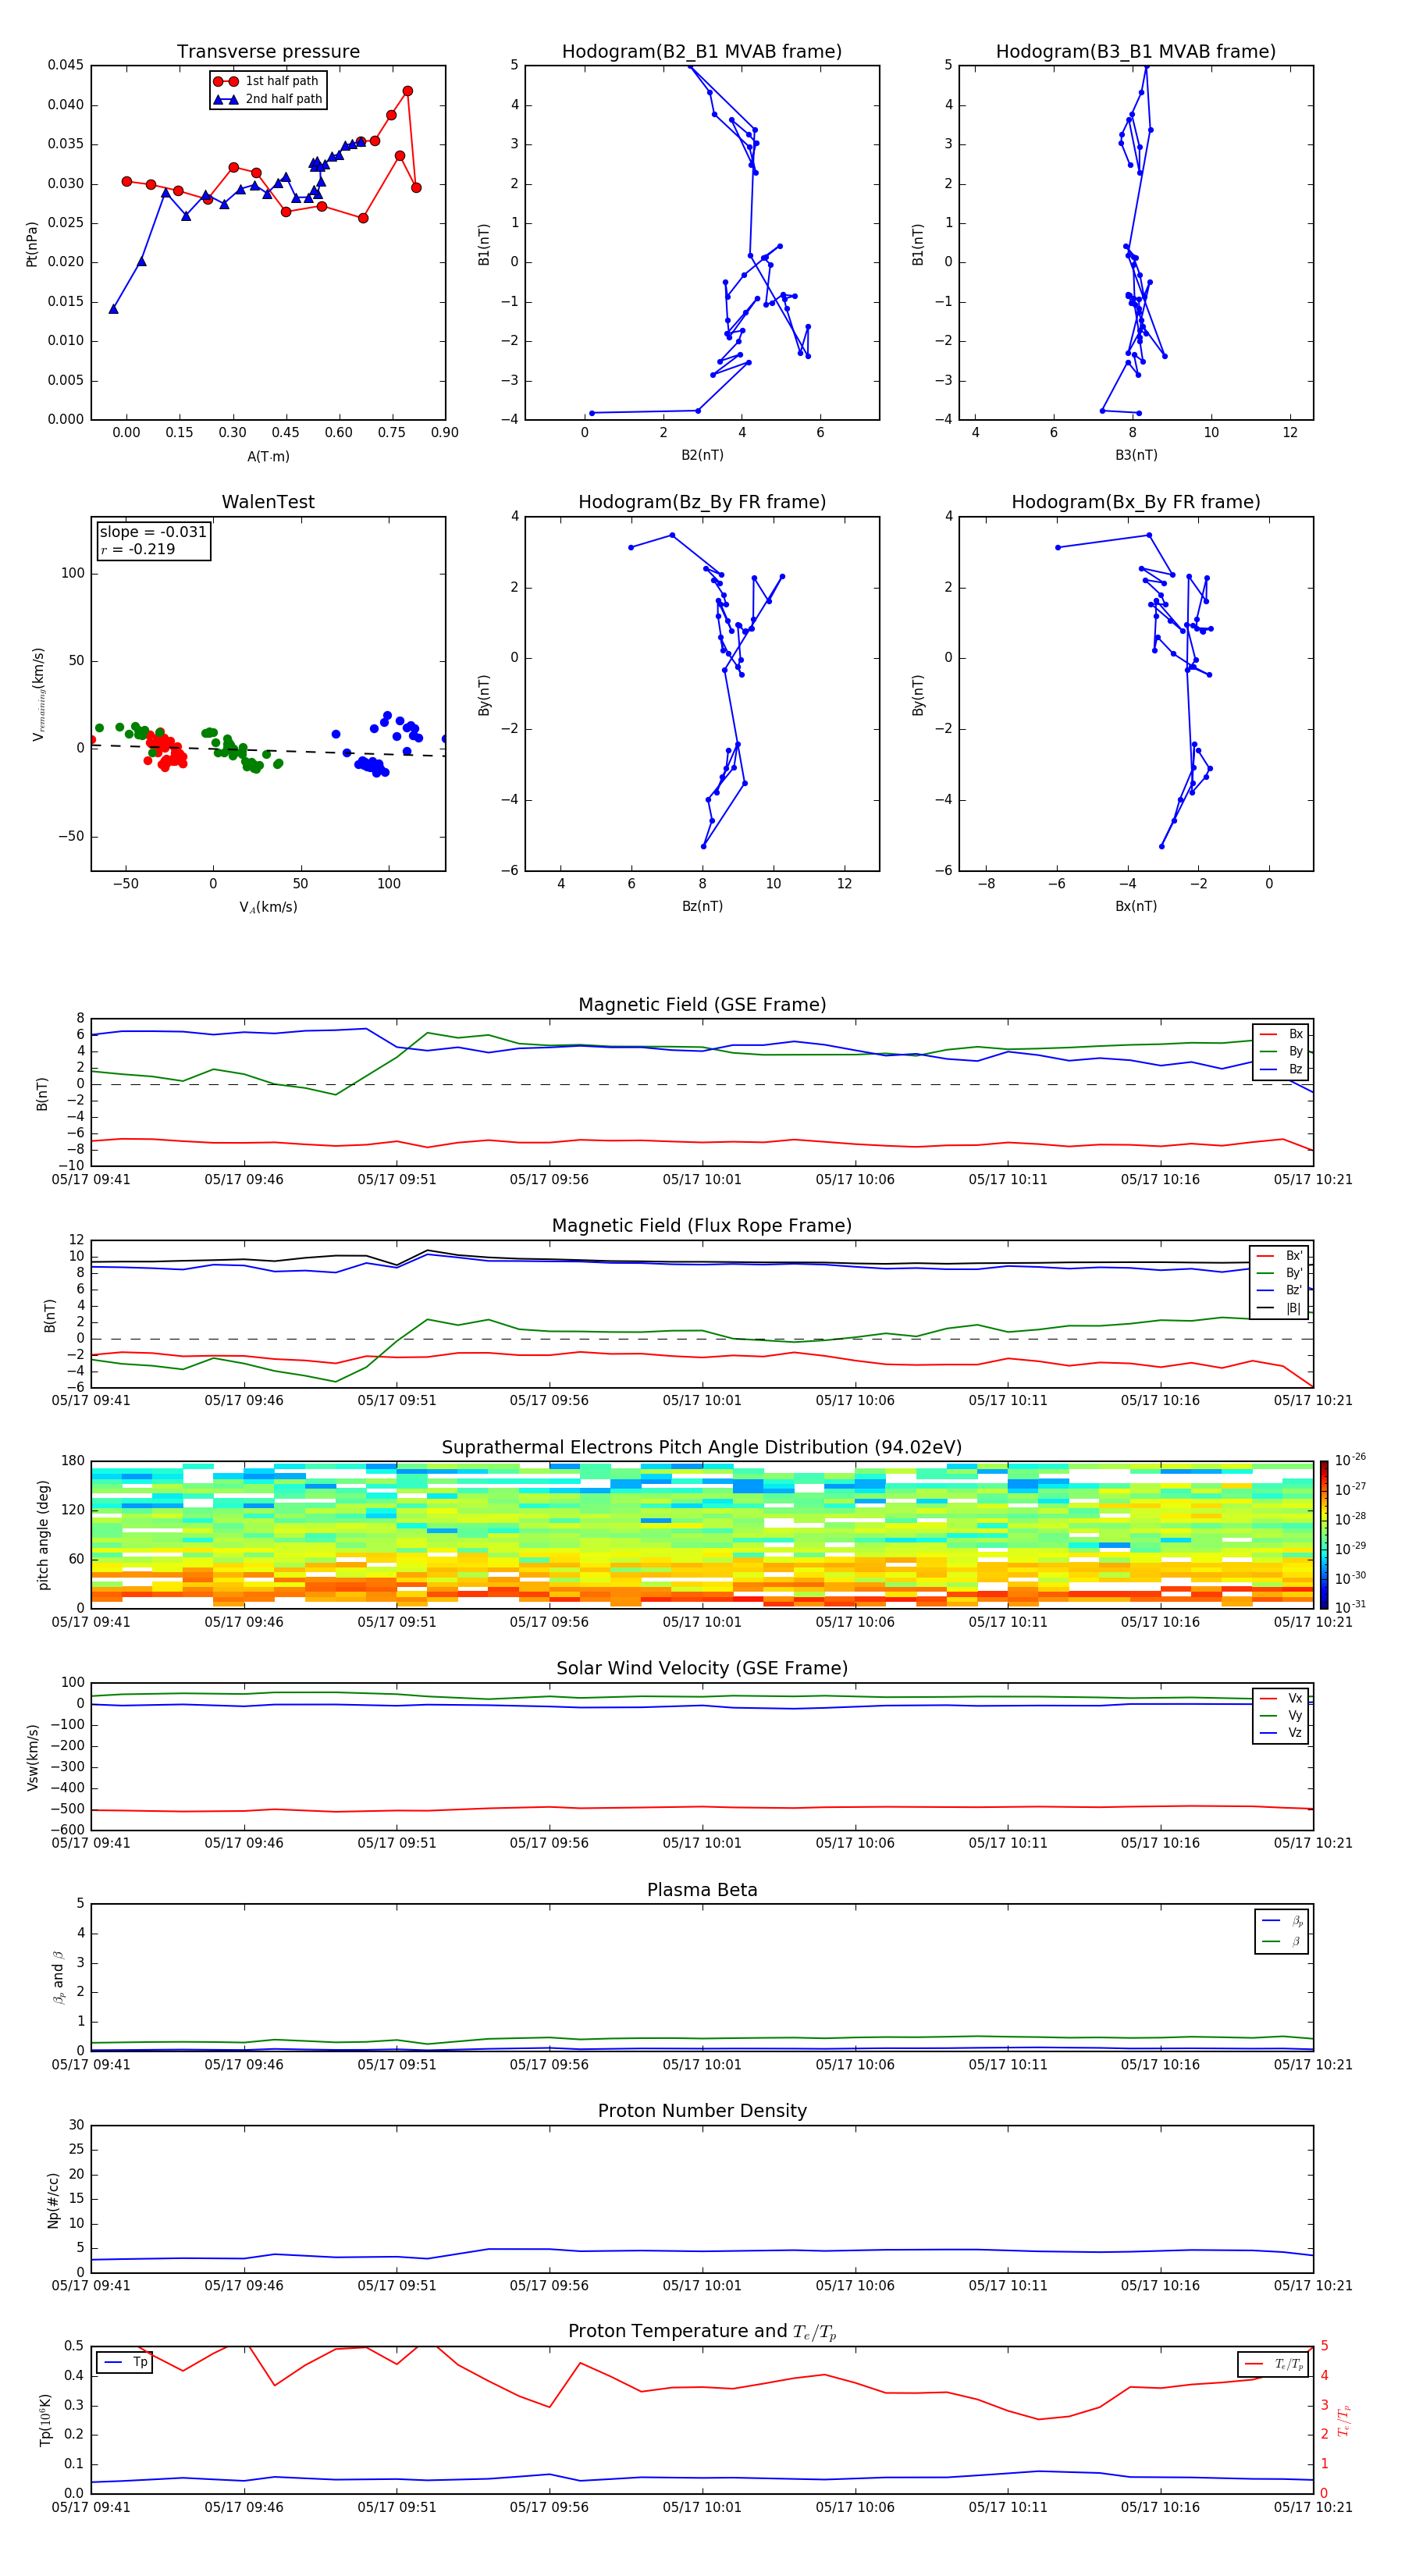Image resolution: width=1405 pixels, height=2576 pixels.
Task: Click the "Hodogram(B3_B1 MVAB frame)" title
Action: (1136, 52)
